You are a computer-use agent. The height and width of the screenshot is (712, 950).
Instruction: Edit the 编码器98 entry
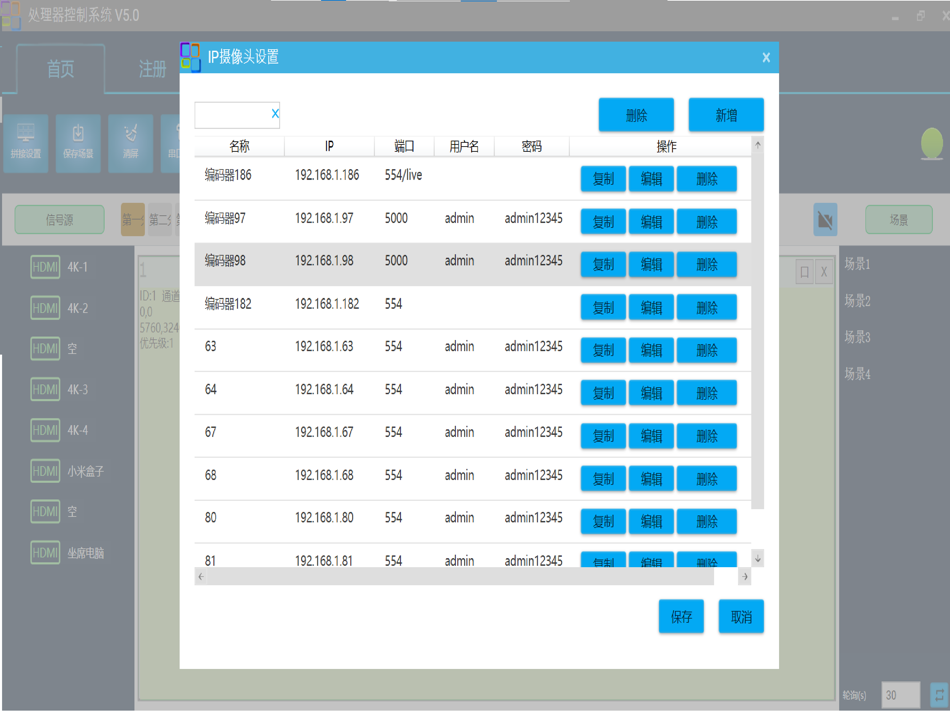coord(651,264)
